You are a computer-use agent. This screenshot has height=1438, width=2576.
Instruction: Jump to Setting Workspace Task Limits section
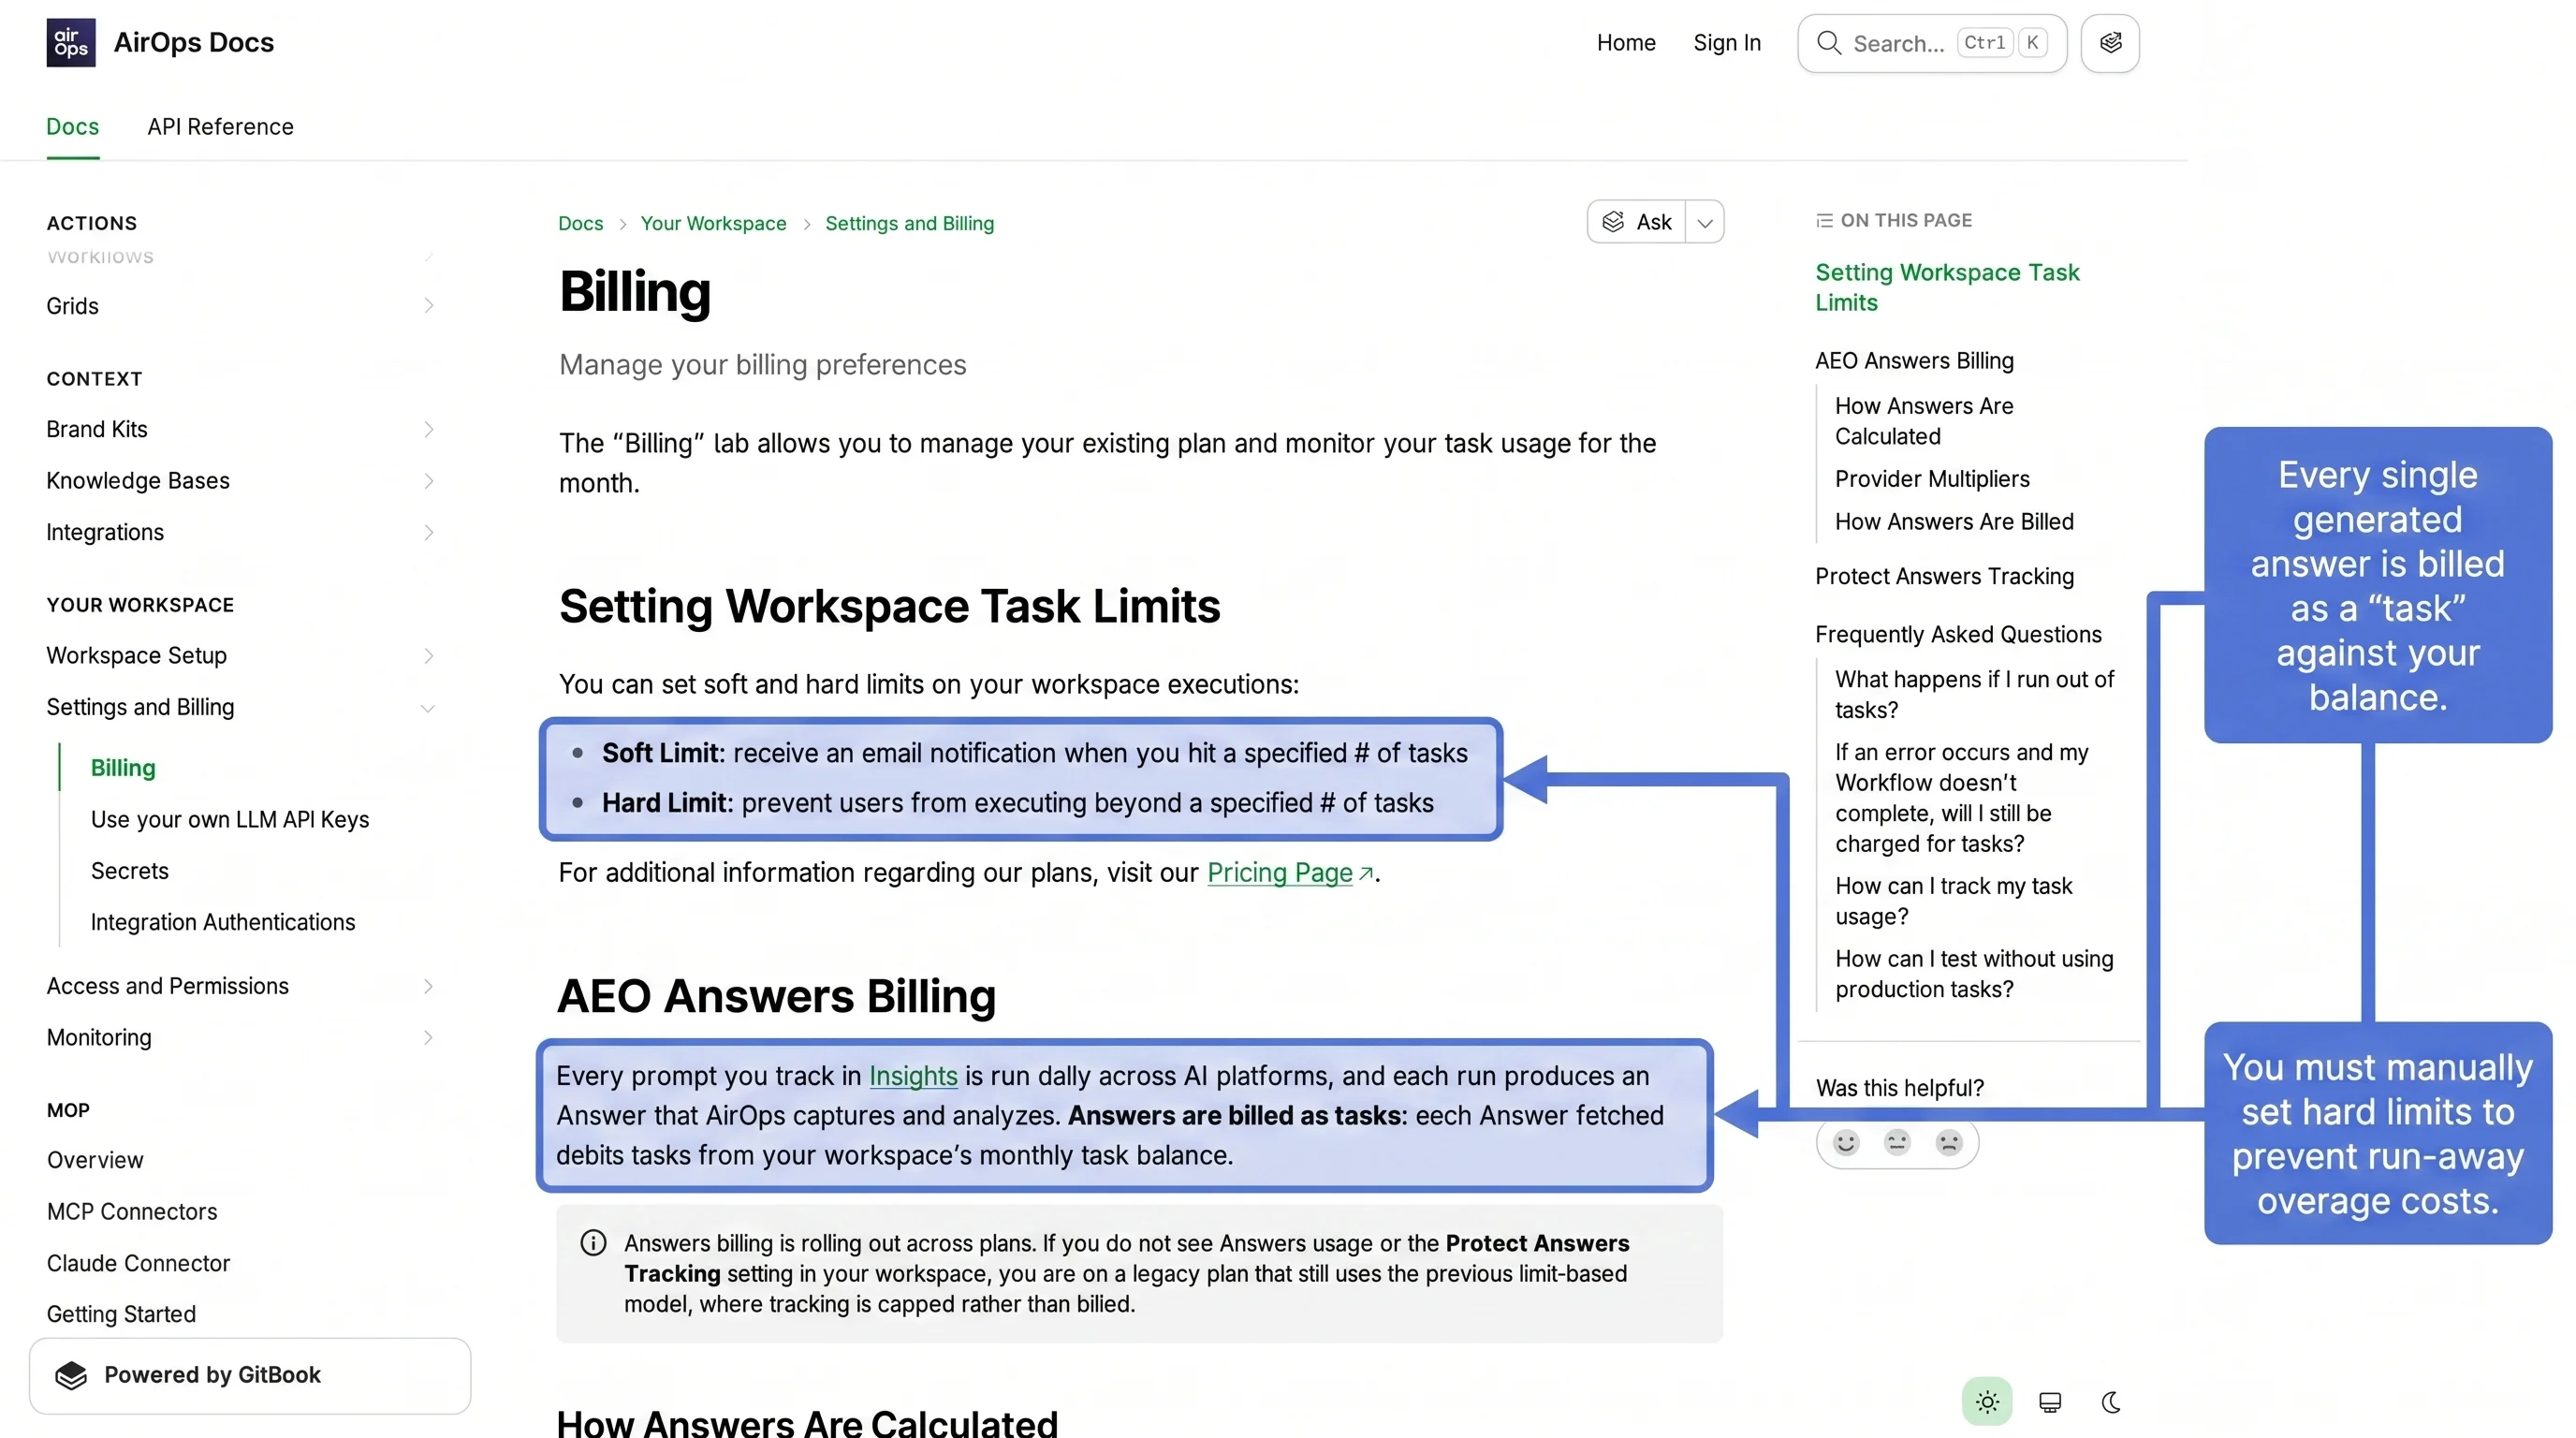coord(1946,287)
